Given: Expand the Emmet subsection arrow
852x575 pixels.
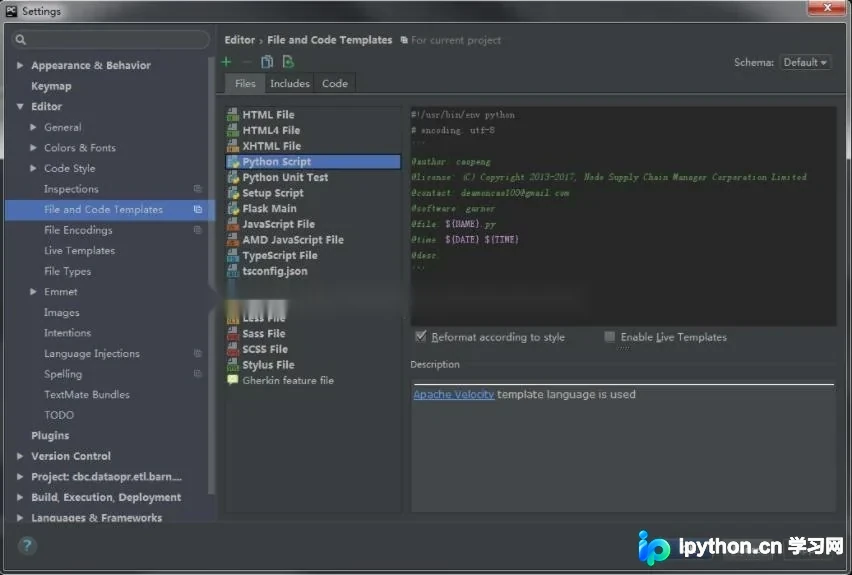Looking at the screenshot, I should pos(33,292).
